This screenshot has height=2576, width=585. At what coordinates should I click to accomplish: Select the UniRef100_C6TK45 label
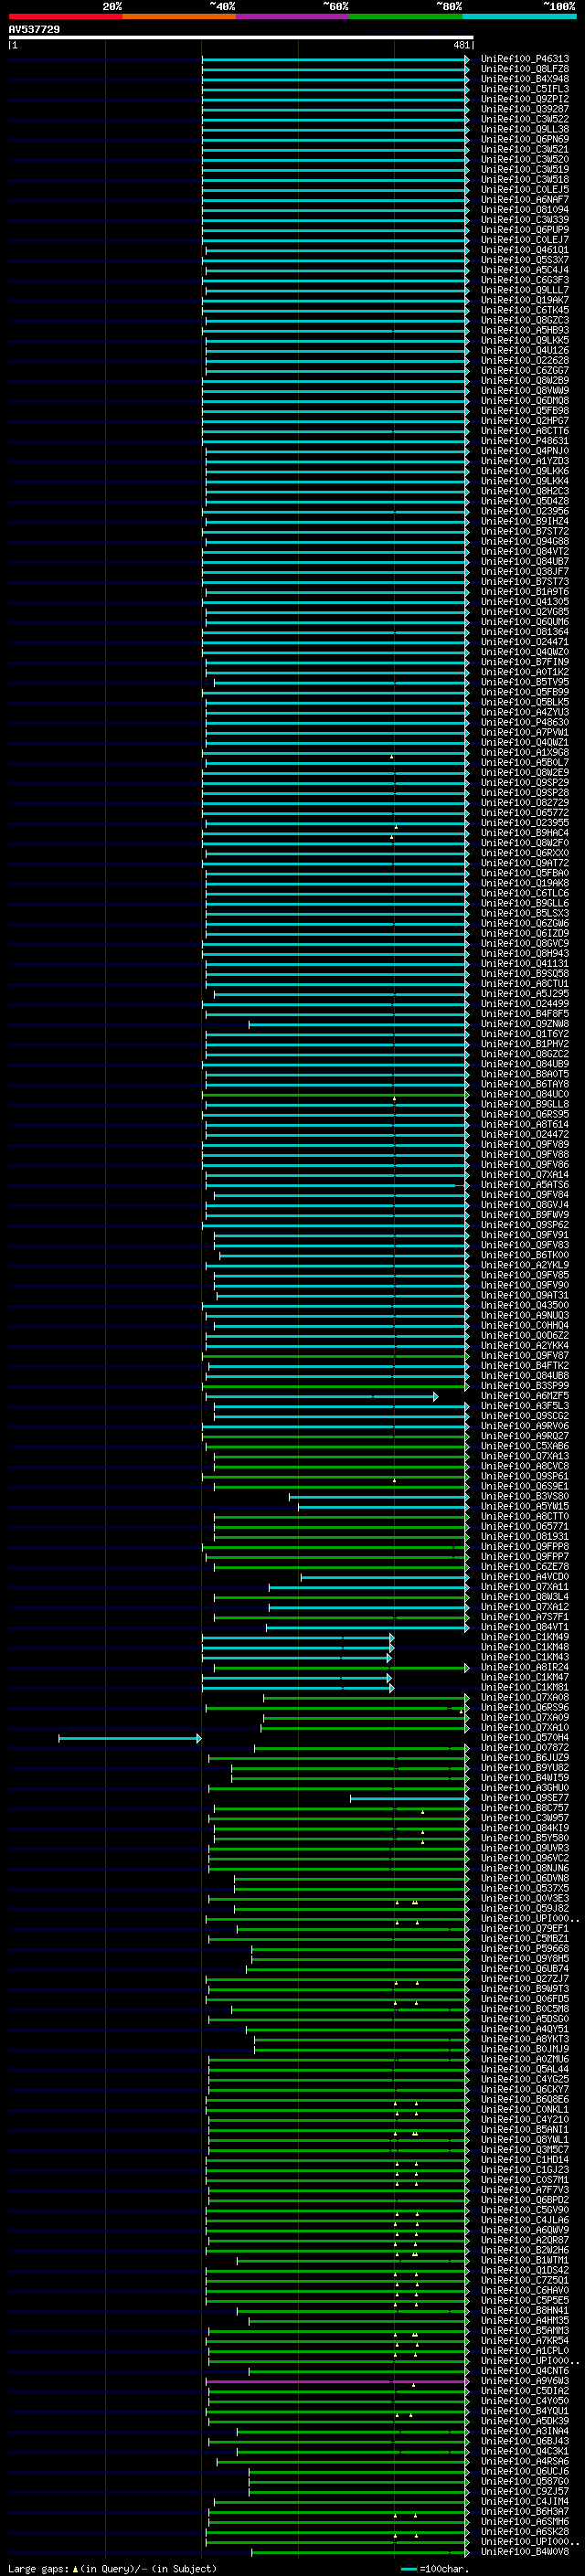[x=525, y=310]
